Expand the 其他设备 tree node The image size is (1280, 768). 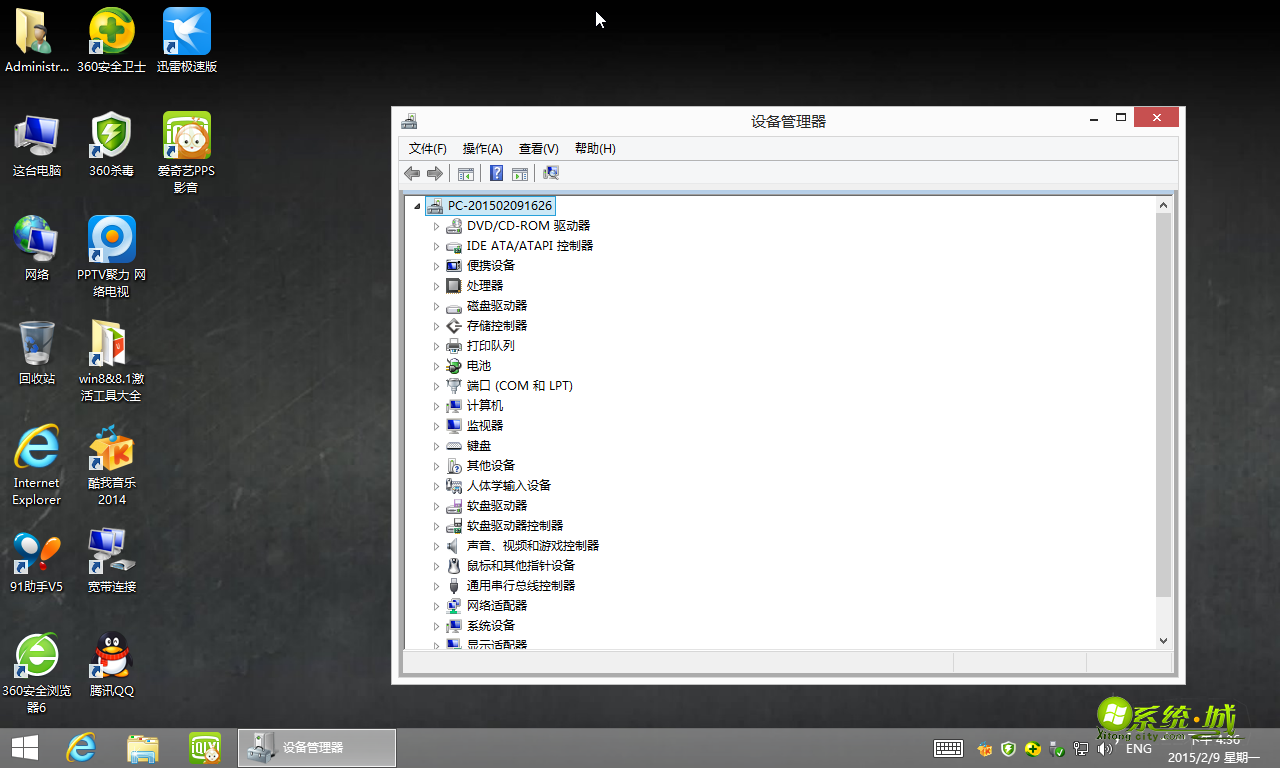point(437,465)
